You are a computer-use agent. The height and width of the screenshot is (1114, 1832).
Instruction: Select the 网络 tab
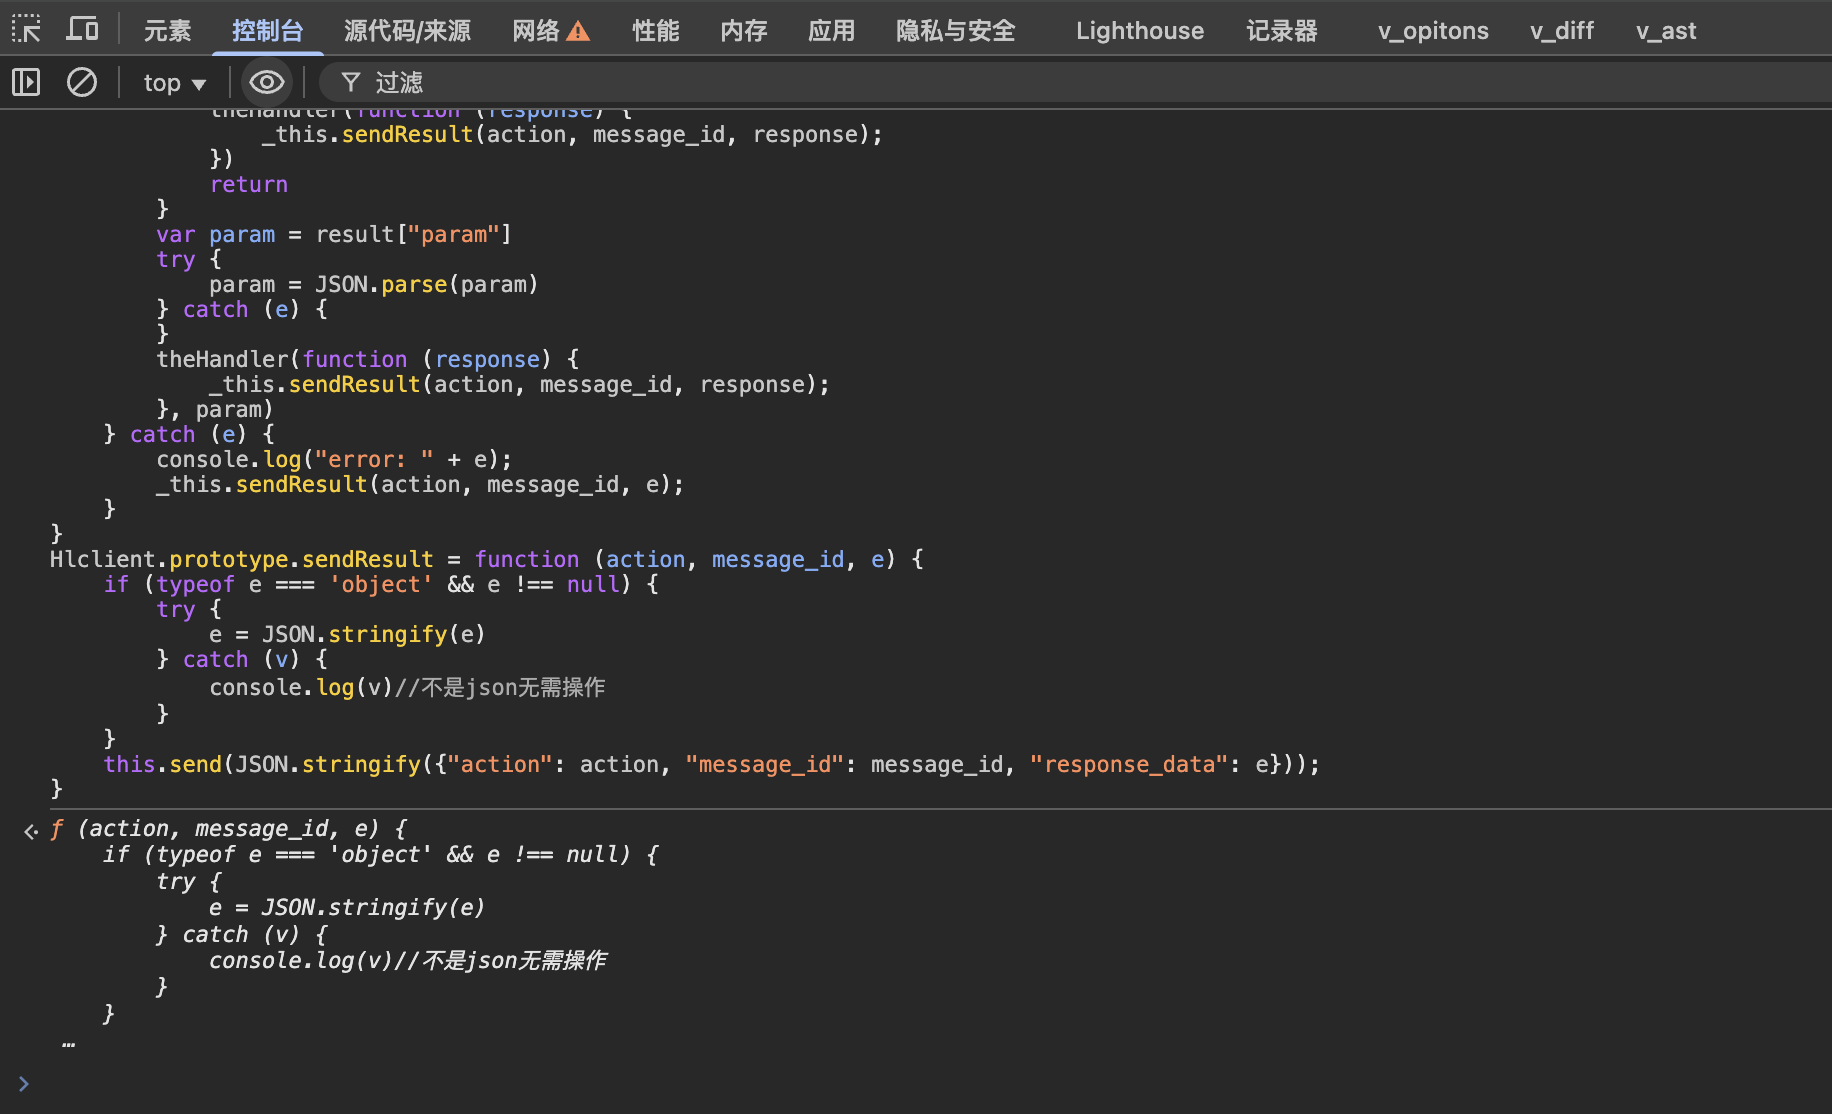click(536, 31)
